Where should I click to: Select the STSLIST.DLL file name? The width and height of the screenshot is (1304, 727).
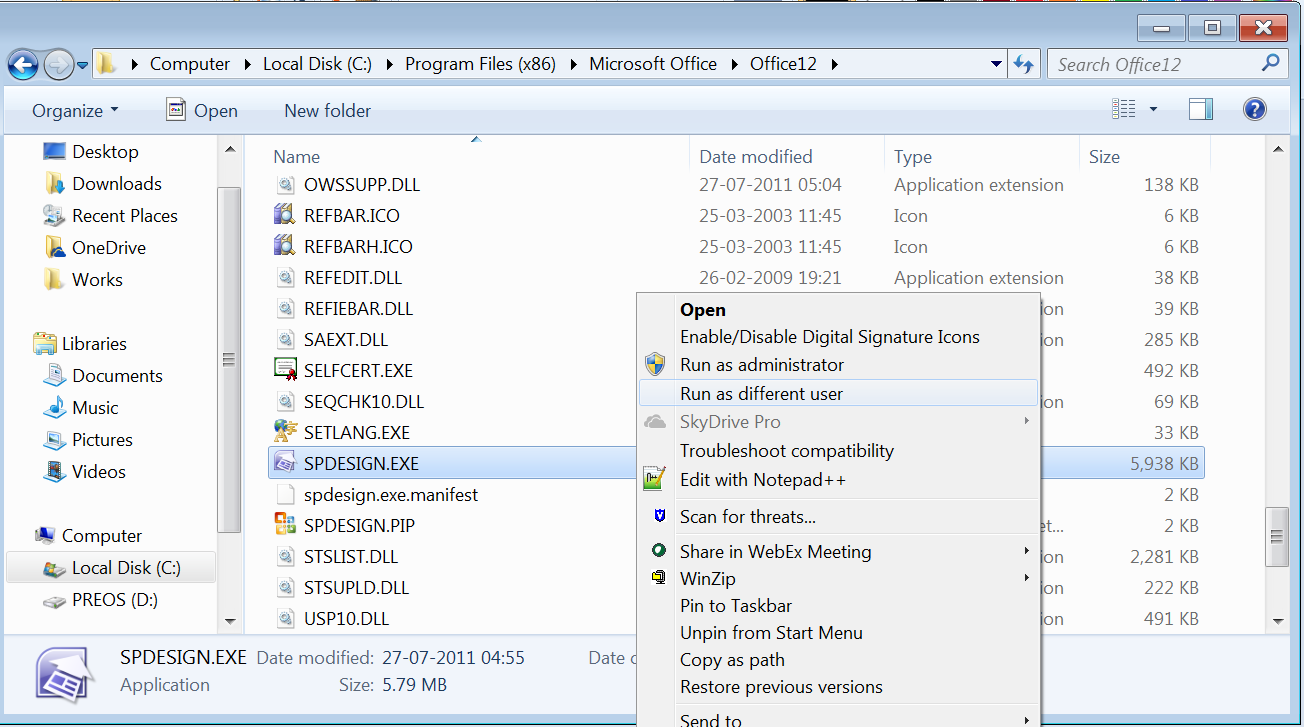tap(351, 556)
